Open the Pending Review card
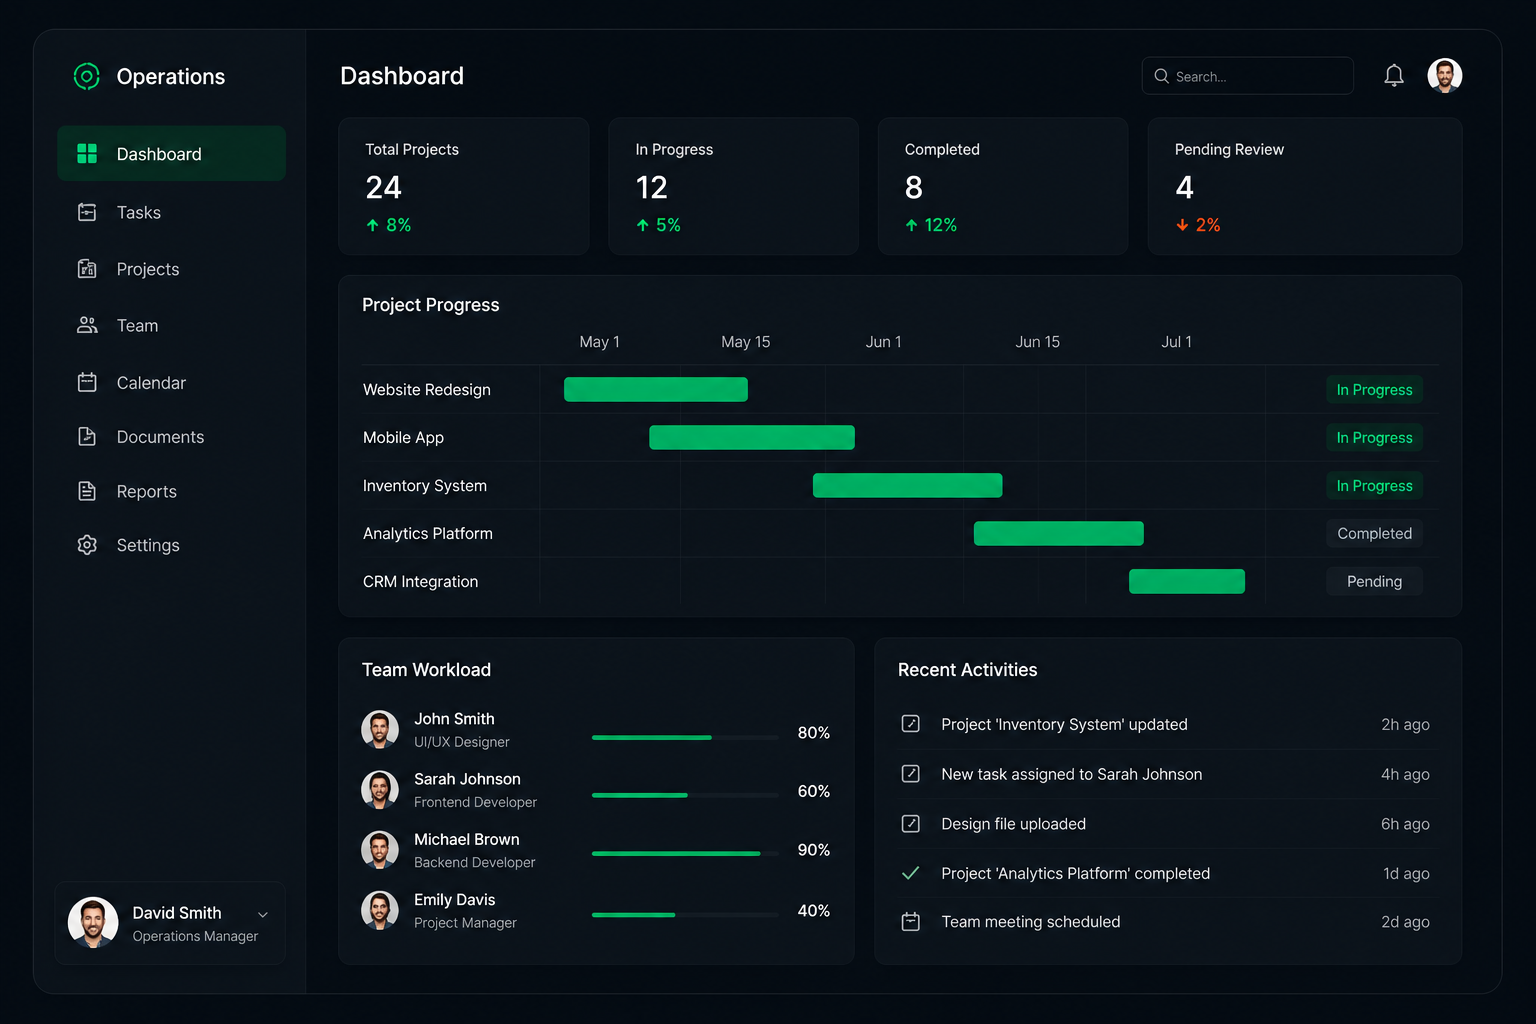 (1305, 186)
